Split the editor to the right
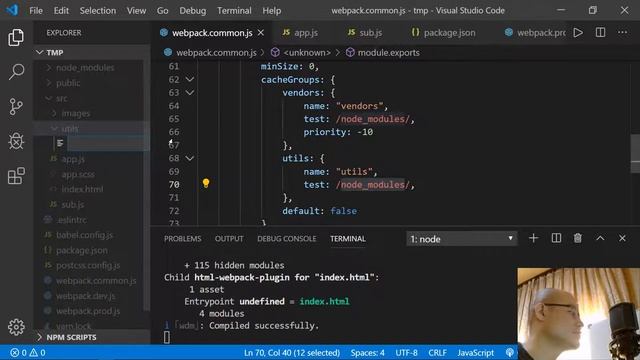The image size is (640, 360). tap(600, 33)
